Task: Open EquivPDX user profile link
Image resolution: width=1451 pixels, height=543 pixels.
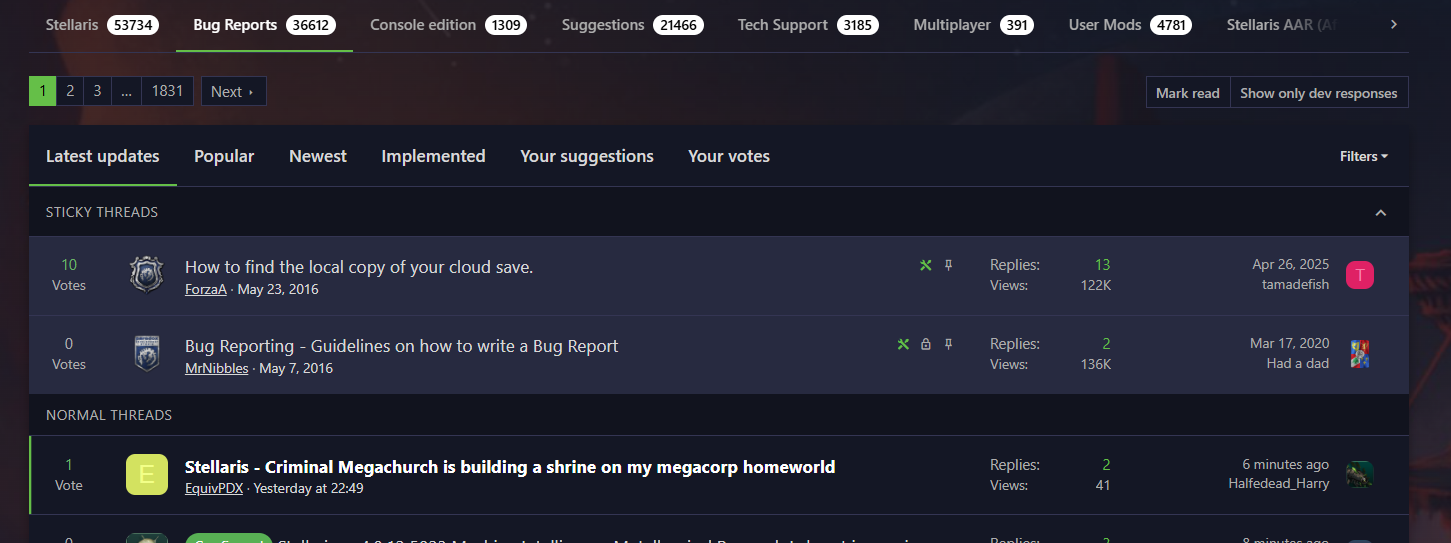Action: pyautogui.click(x=214, y=489)
